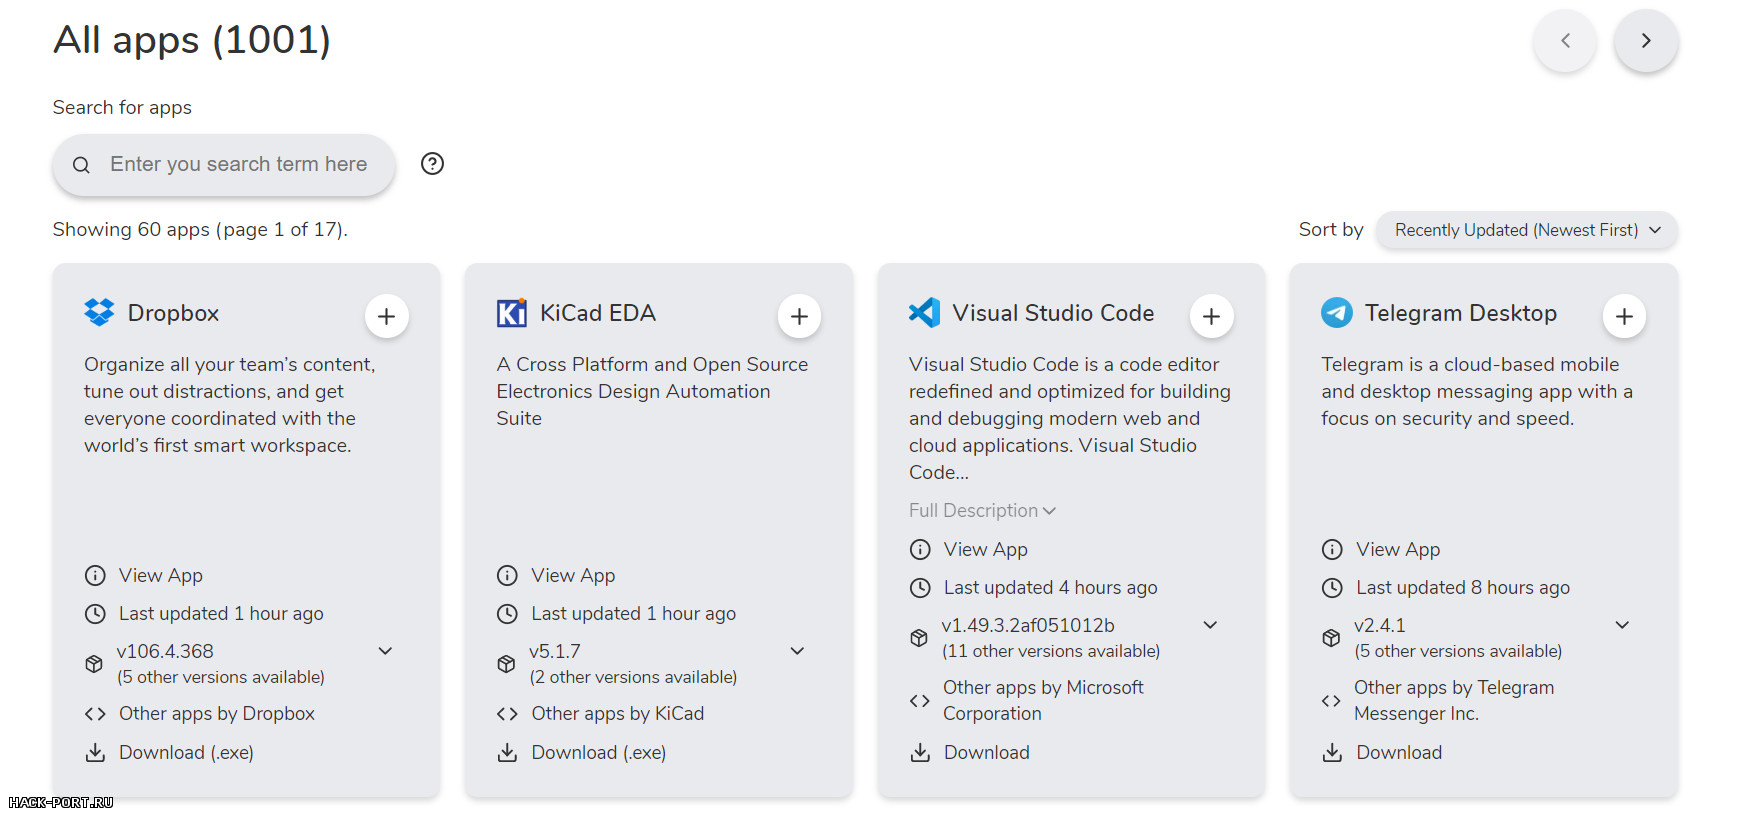This screenshot has height=815, width=1753.
Task: Click the download icon on the Dropbox card
Action: 95,752
